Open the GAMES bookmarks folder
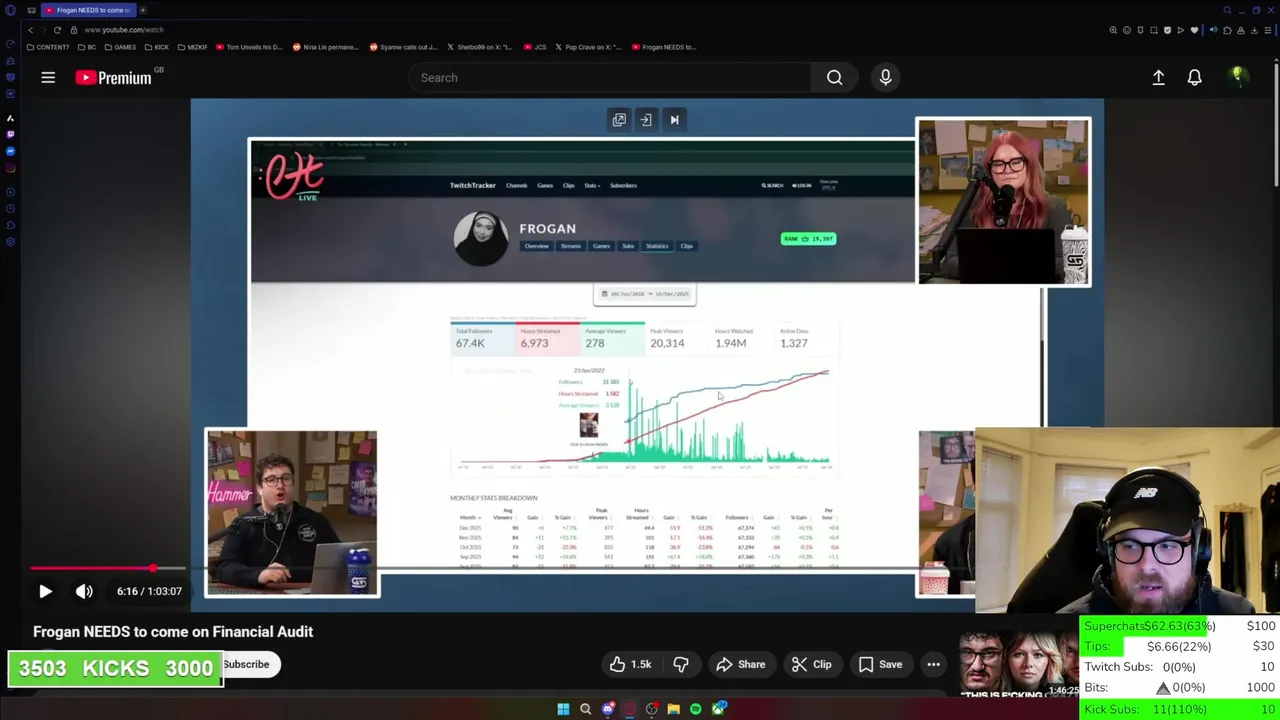 pos(120,47)
